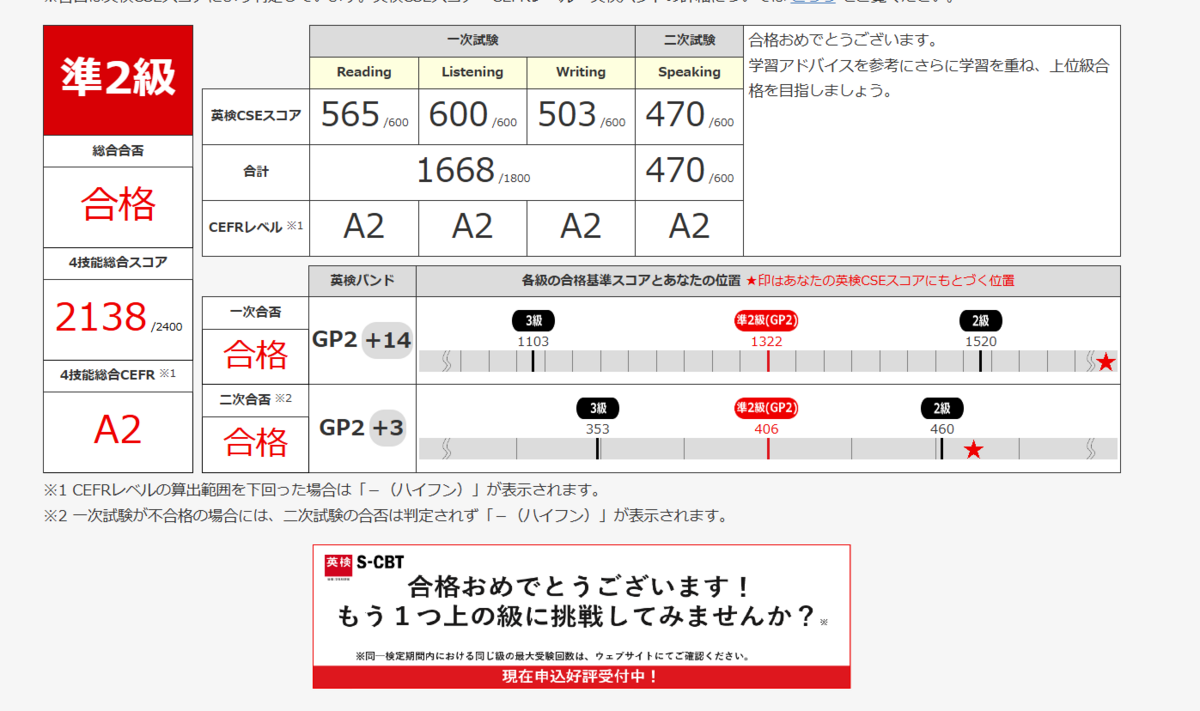This screenshot has width=1200, height=711.
Task: Select the 準2級(GP2) badge above score 1322
Action: tap(767, 321)
